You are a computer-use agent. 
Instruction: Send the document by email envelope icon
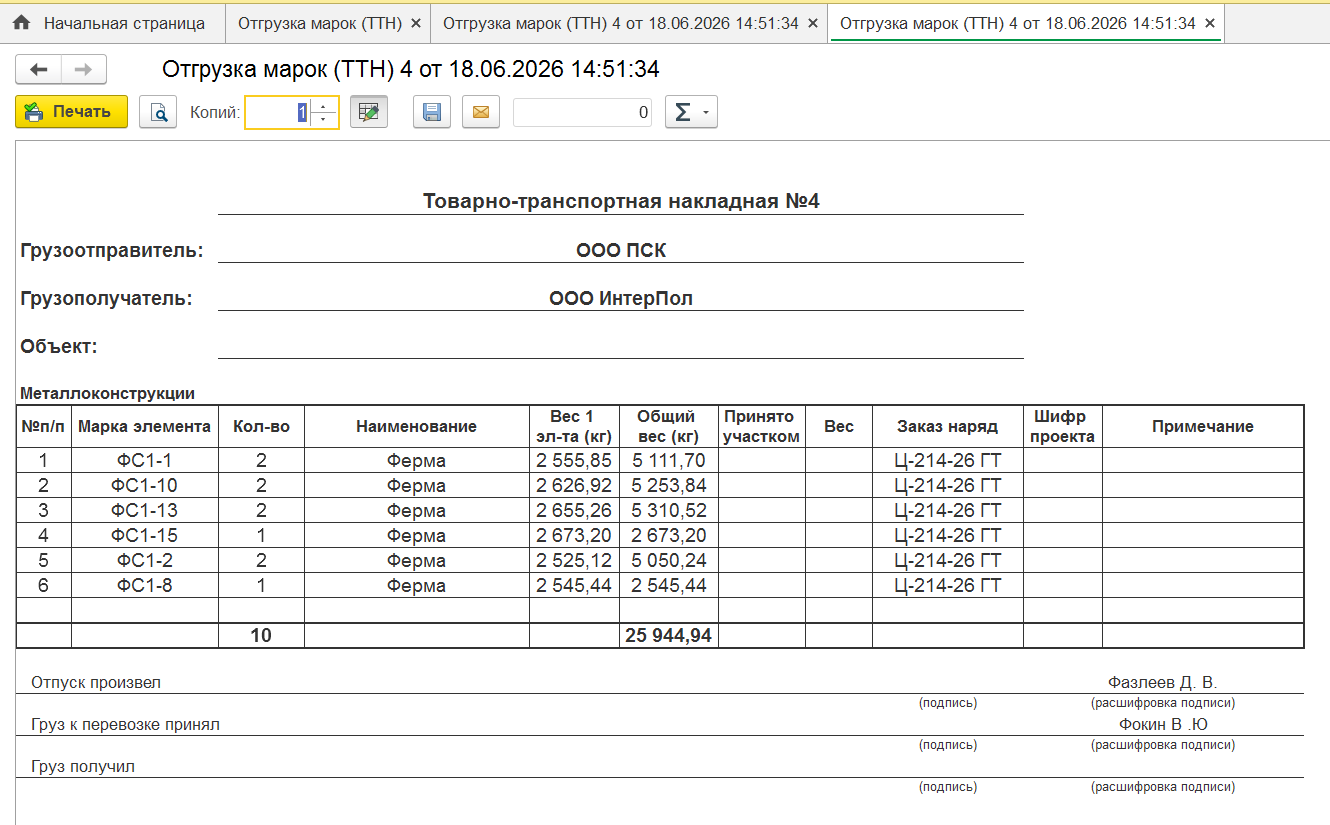(480, 112)
